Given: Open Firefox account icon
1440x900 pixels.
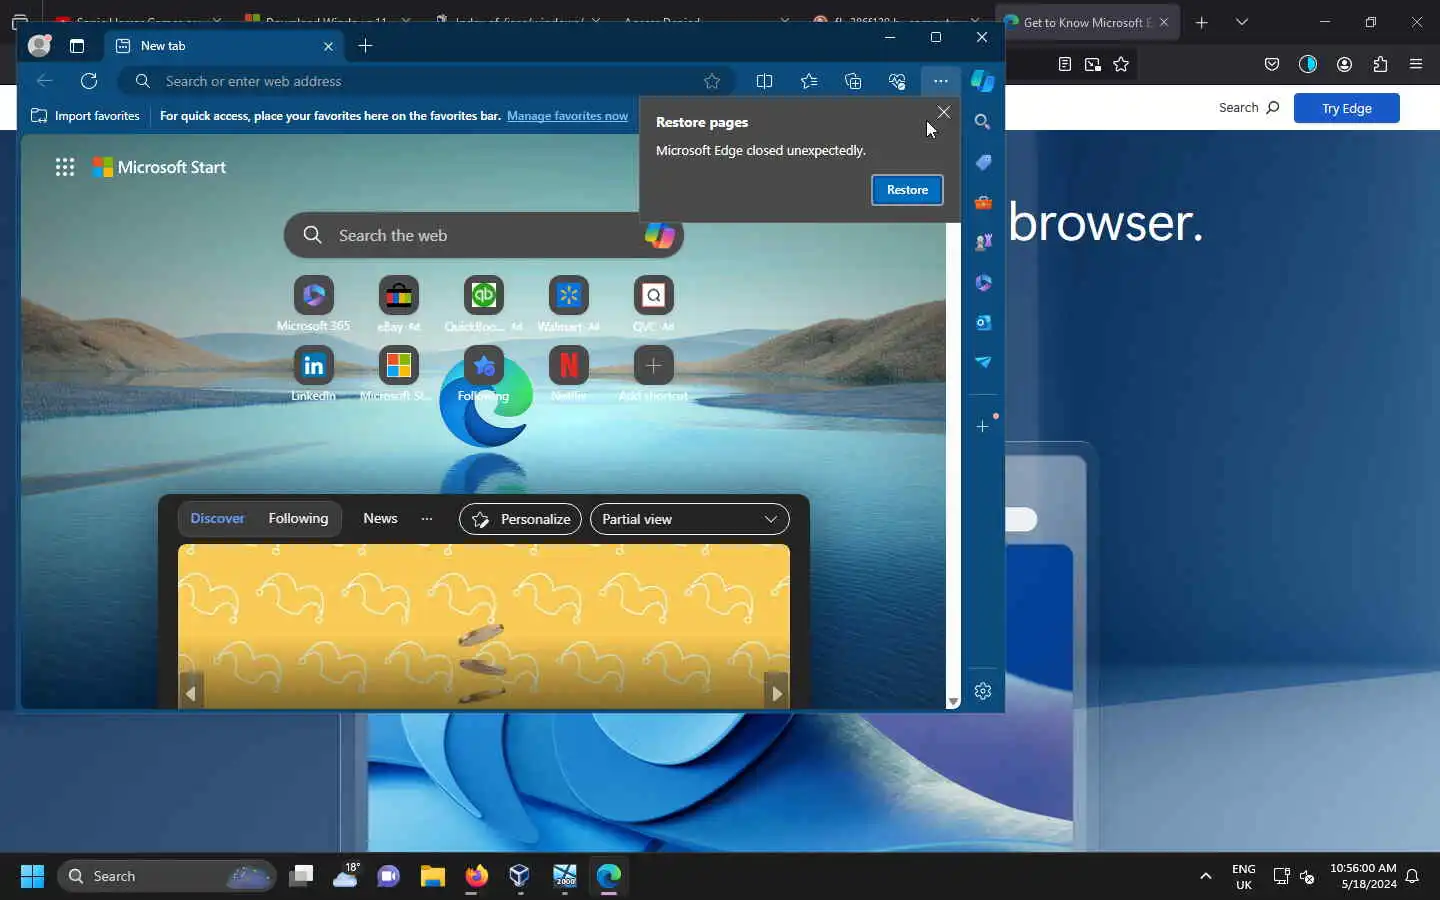Looking at the screenshot, I should pyautogui.click(x=1344, y=64).
